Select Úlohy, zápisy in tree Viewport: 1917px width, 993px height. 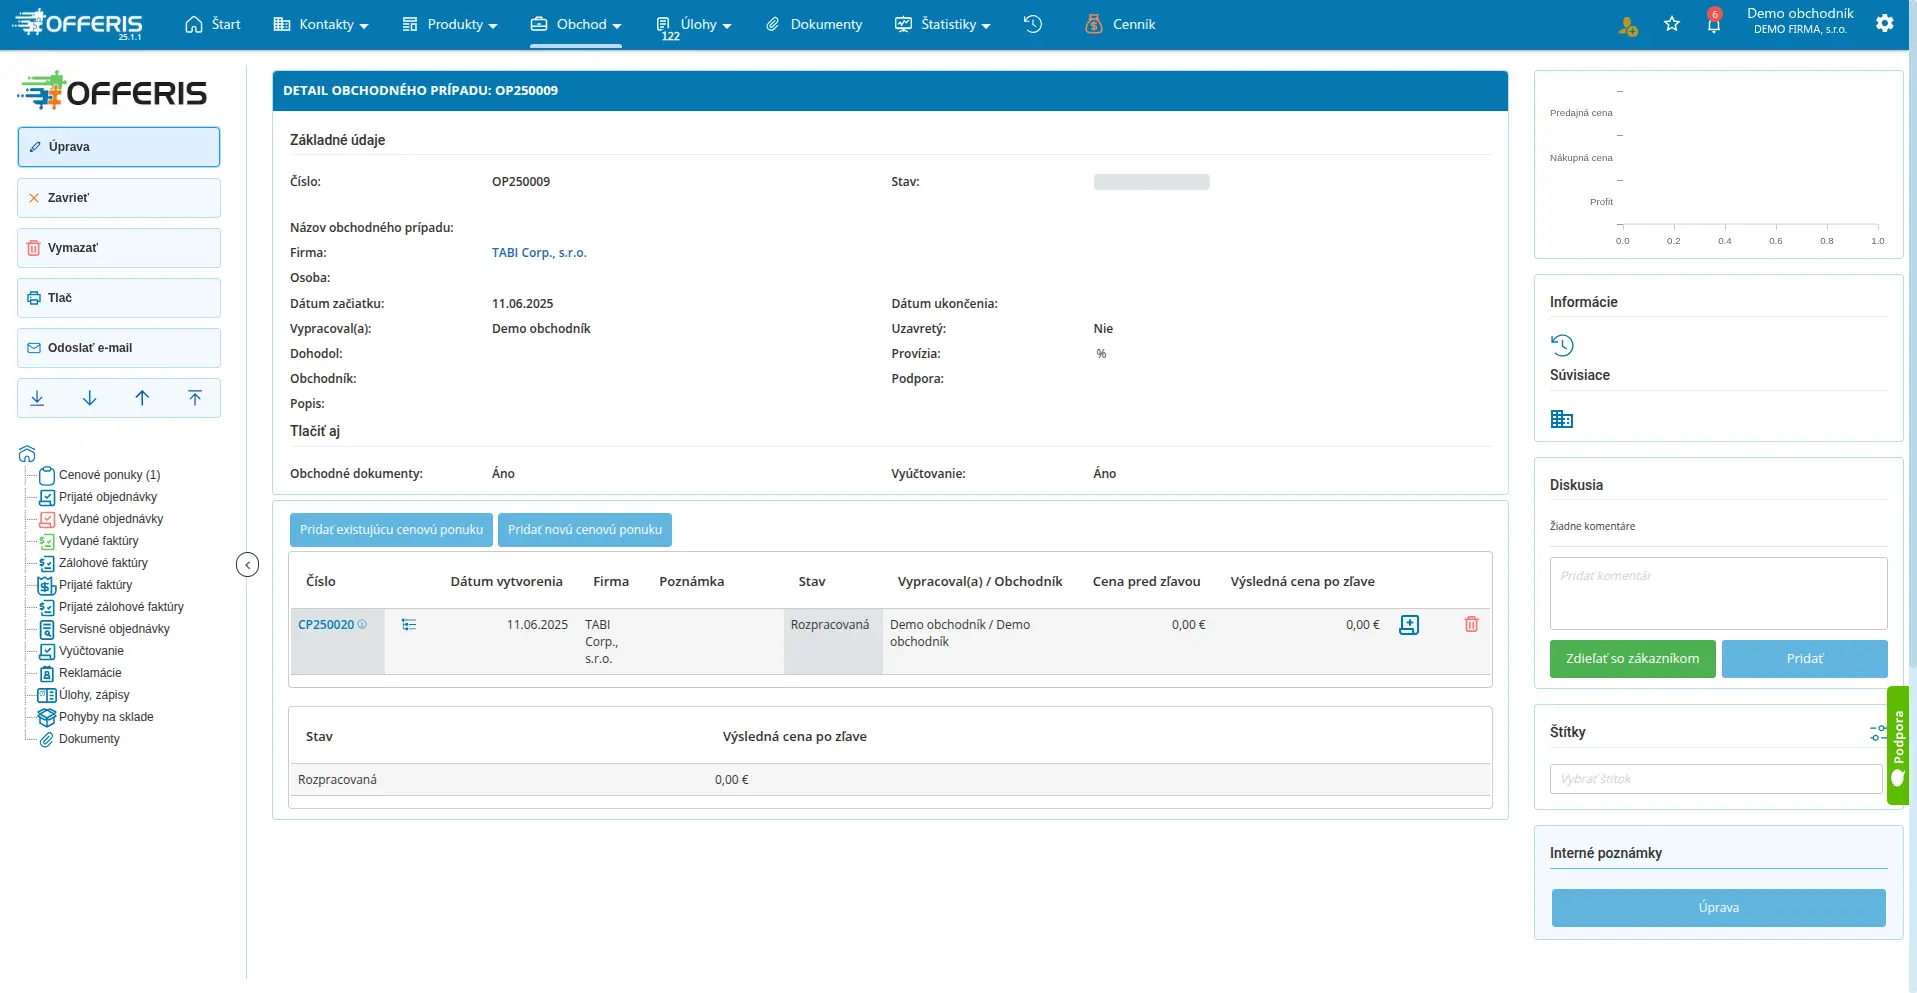[94, 695]
